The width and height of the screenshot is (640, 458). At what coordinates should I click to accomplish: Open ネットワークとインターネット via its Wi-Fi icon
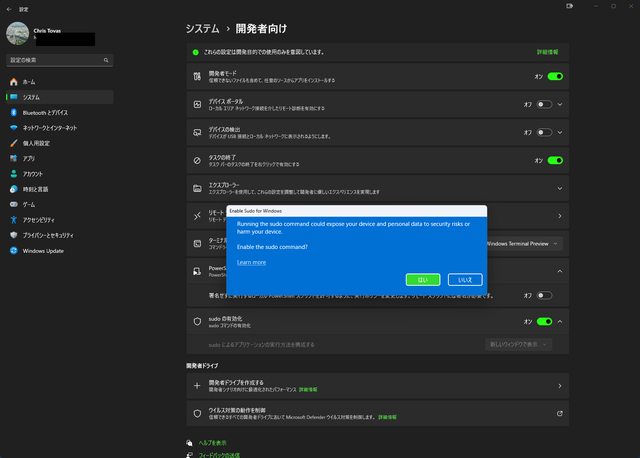pyautogui.click(x=13, y=128)
